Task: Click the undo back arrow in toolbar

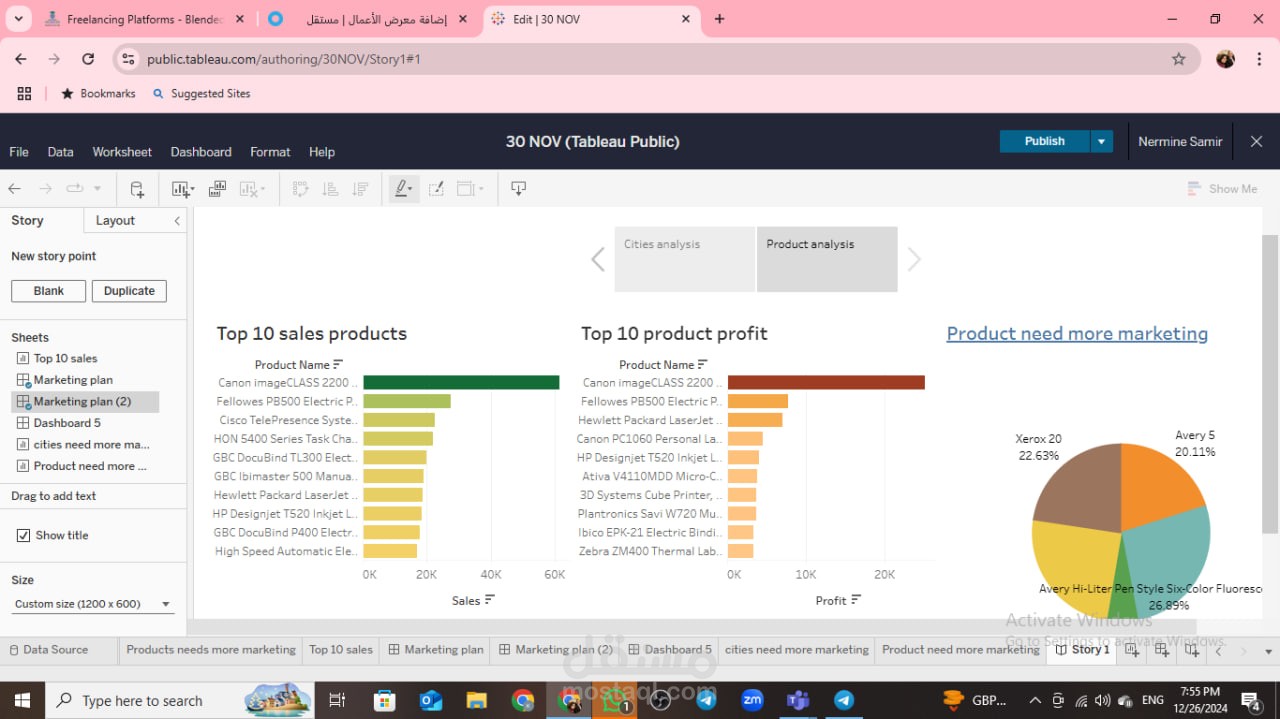Action: (14, 189)
